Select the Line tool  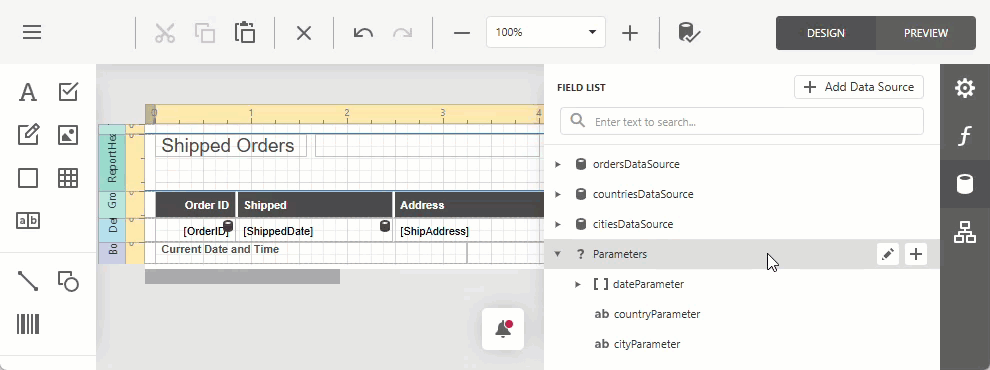pyautogui.click(x=28, y=281)
